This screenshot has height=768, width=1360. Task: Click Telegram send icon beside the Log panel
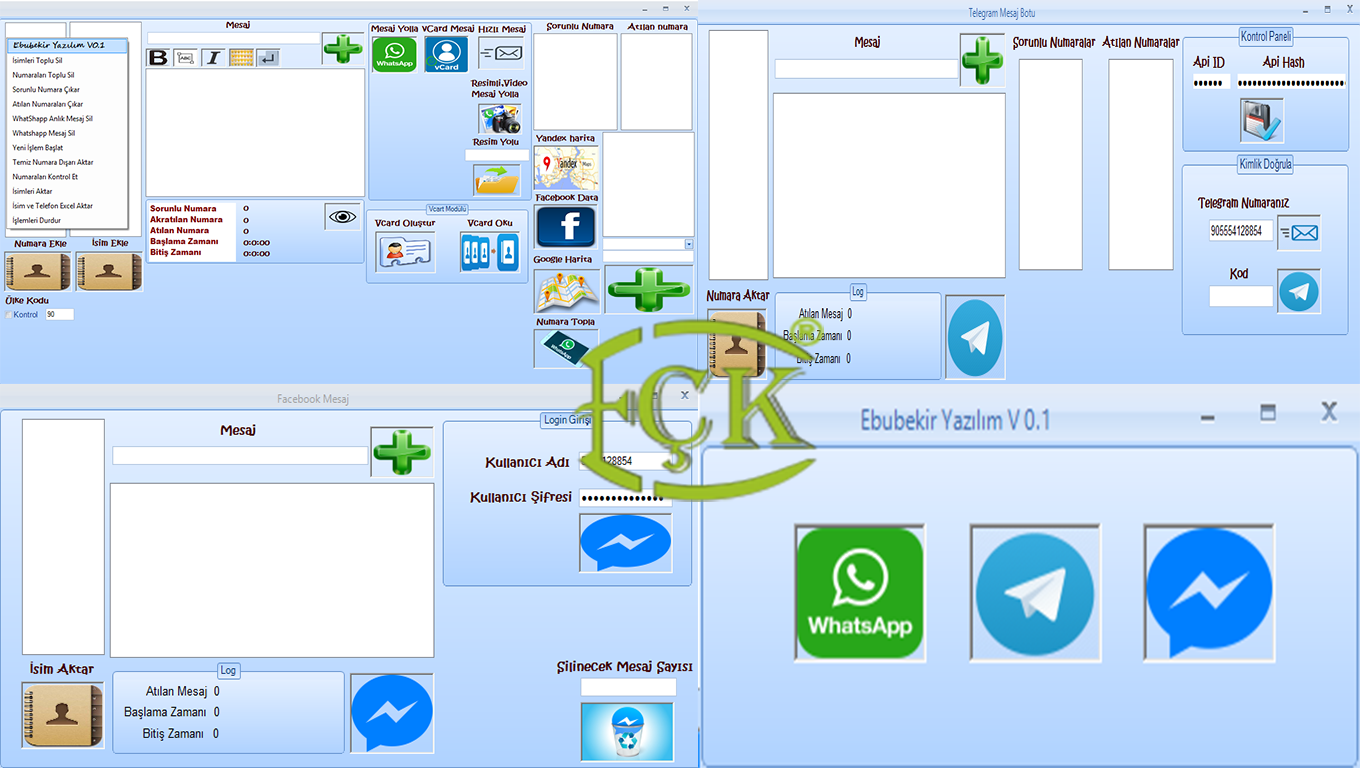click(974, 337)
